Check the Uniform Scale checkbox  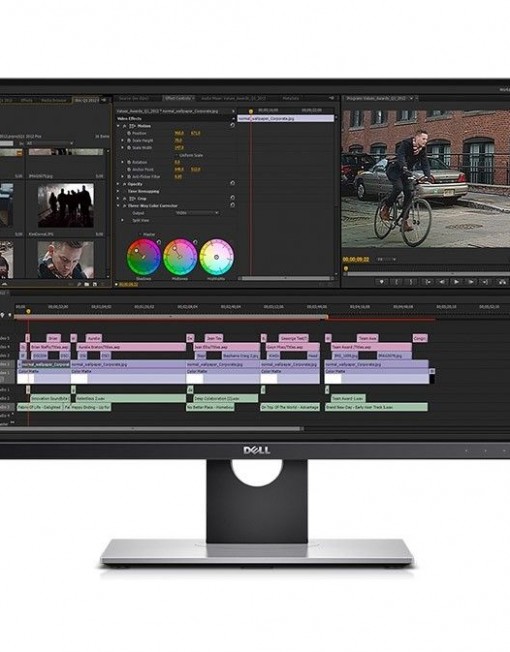[x=176, y=155]
